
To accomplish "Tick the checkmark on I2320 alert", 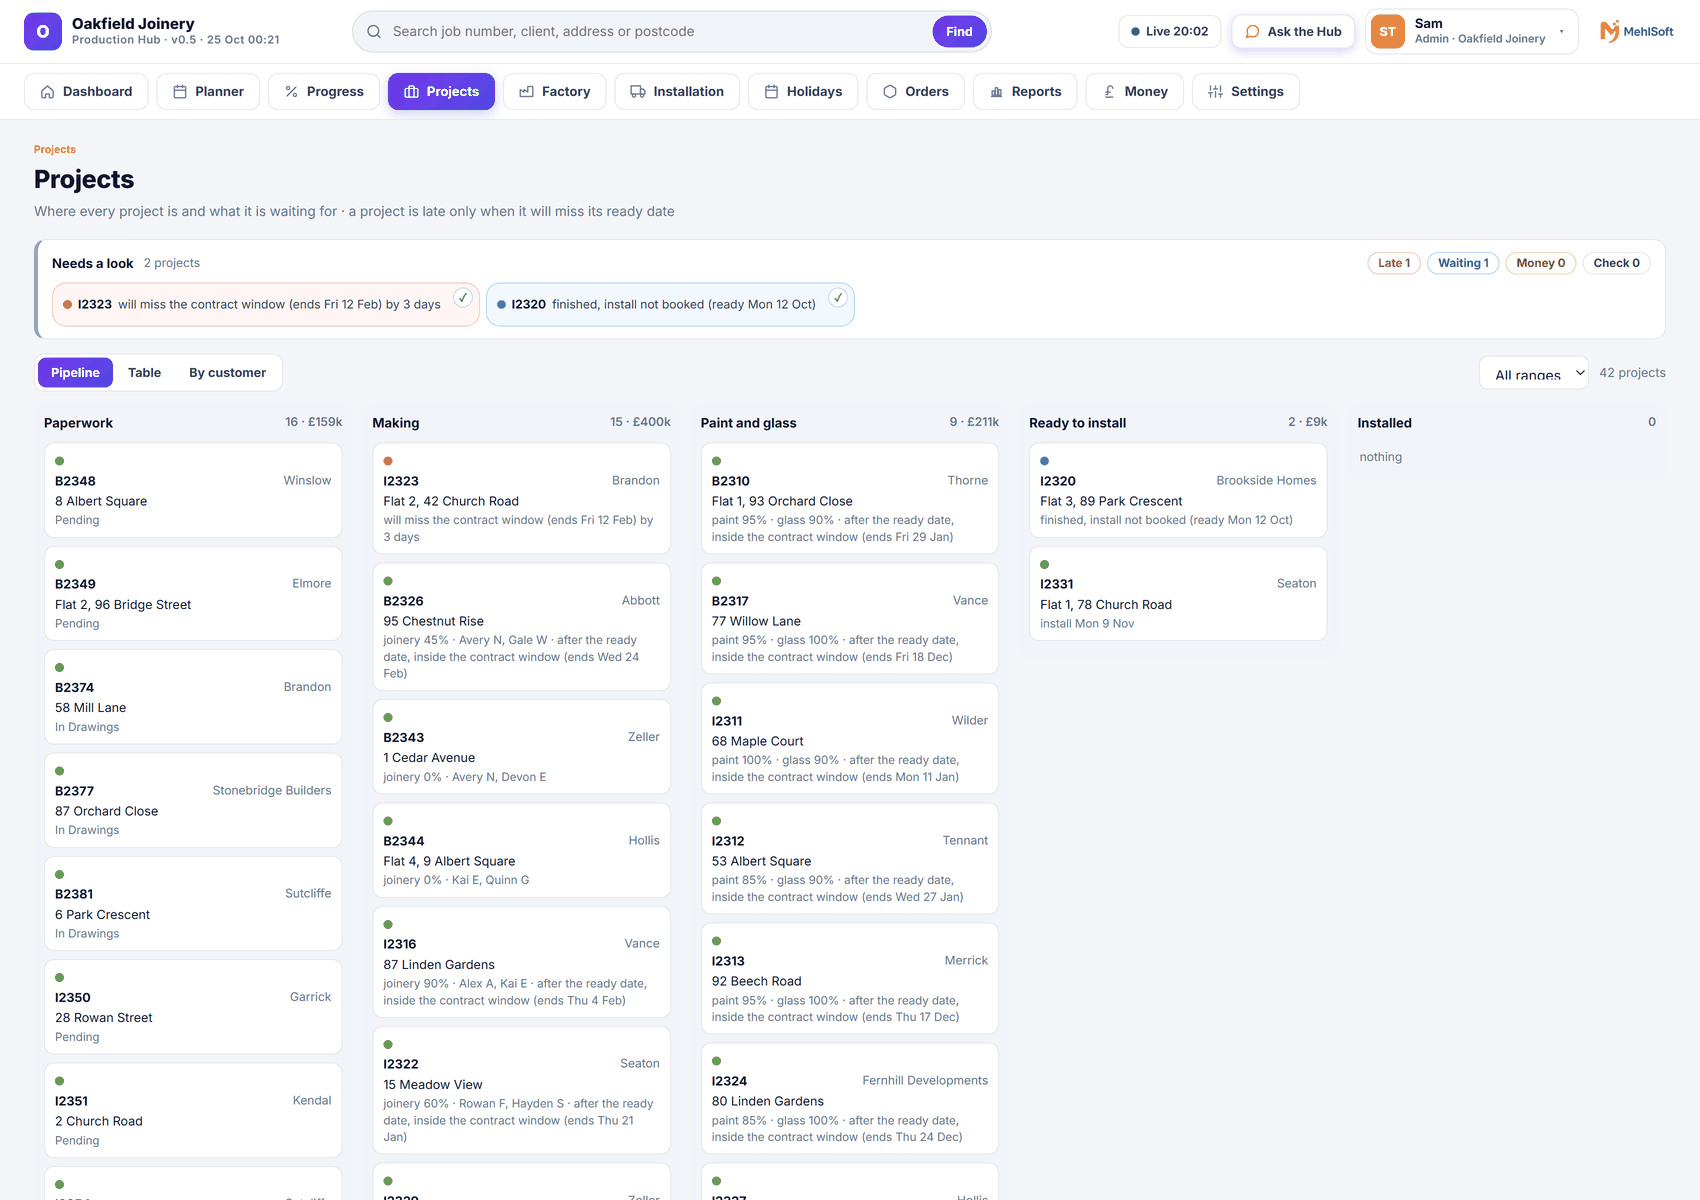I will point(838,297).
